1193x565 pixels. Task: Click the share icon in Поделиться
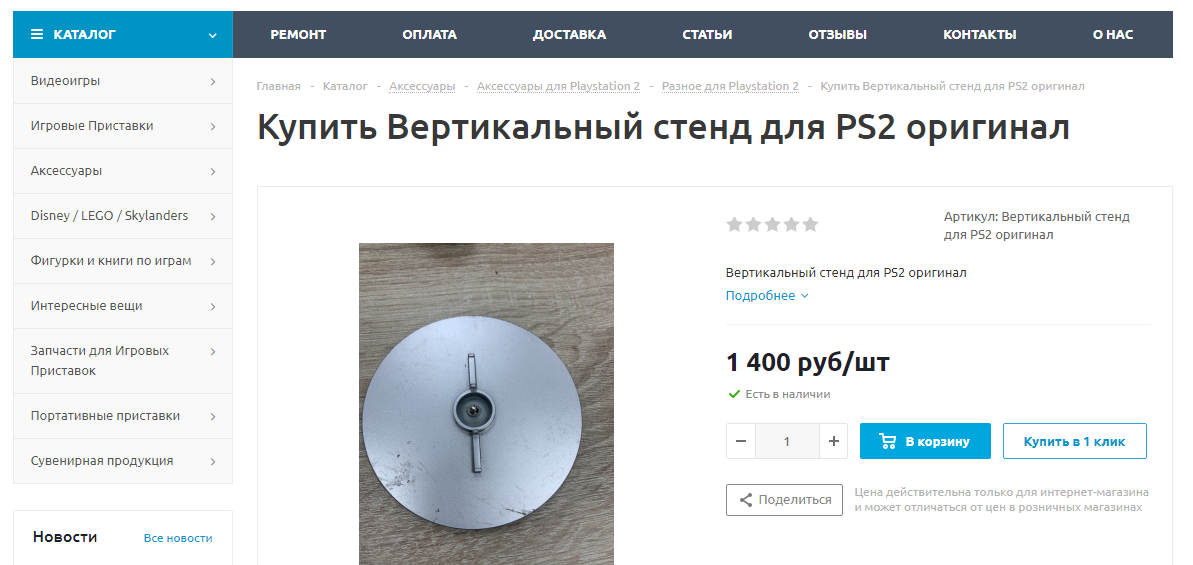point(746,500)
